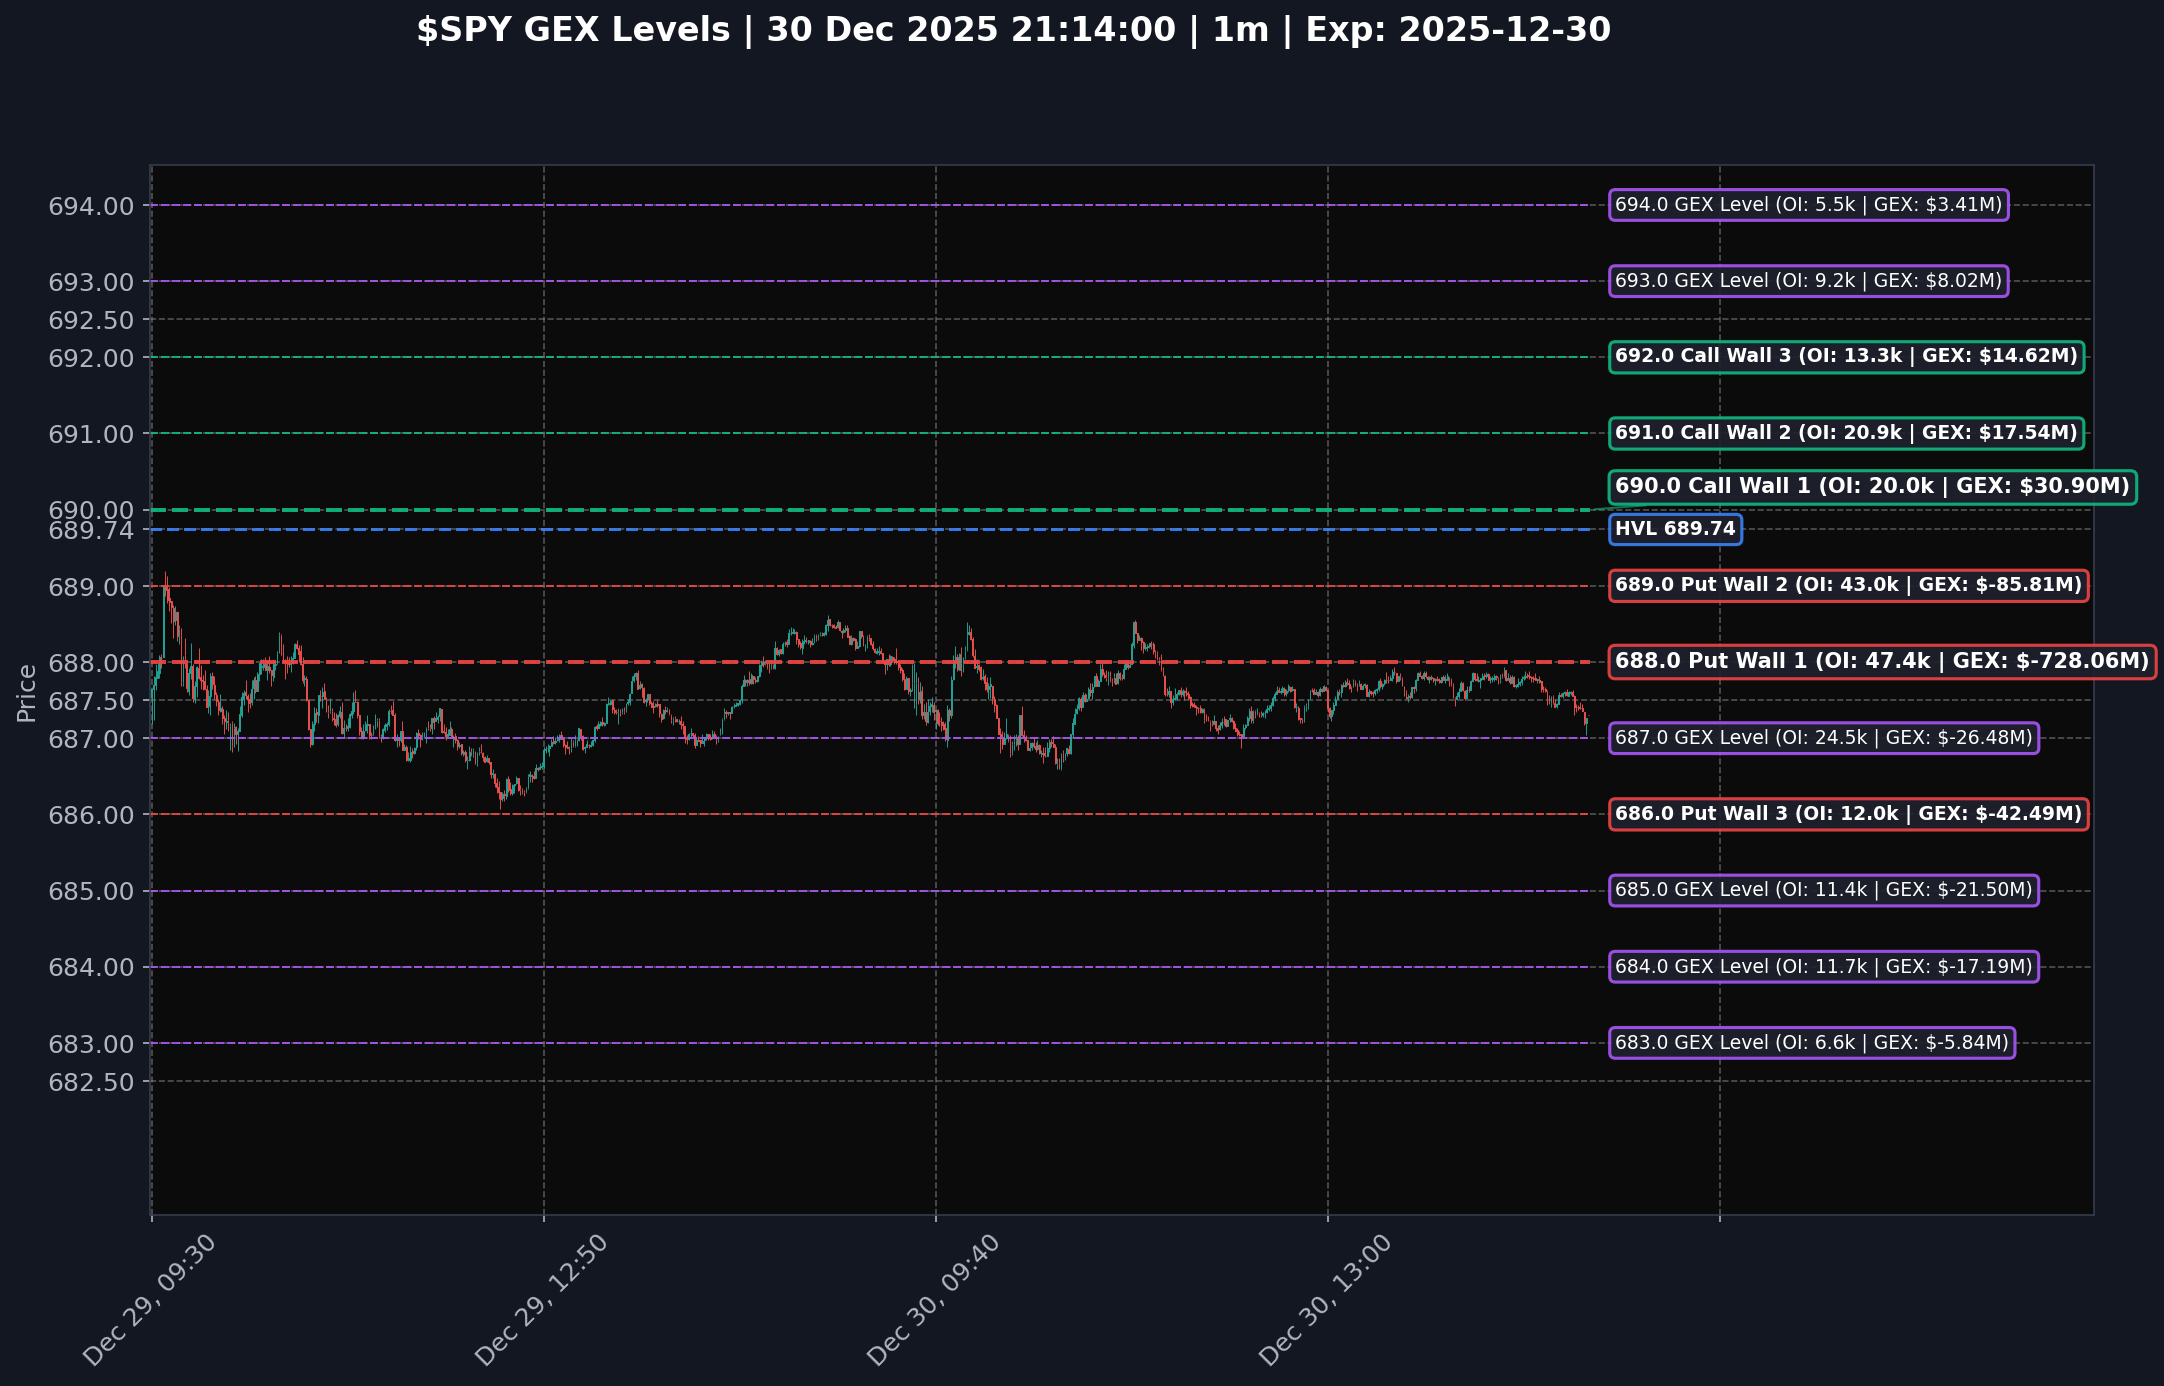Image resolution: width=2164 pixels, height=1386 pixels.
Task: Click the 689.74 price axis tick
Action: click(x=91, y=531)
